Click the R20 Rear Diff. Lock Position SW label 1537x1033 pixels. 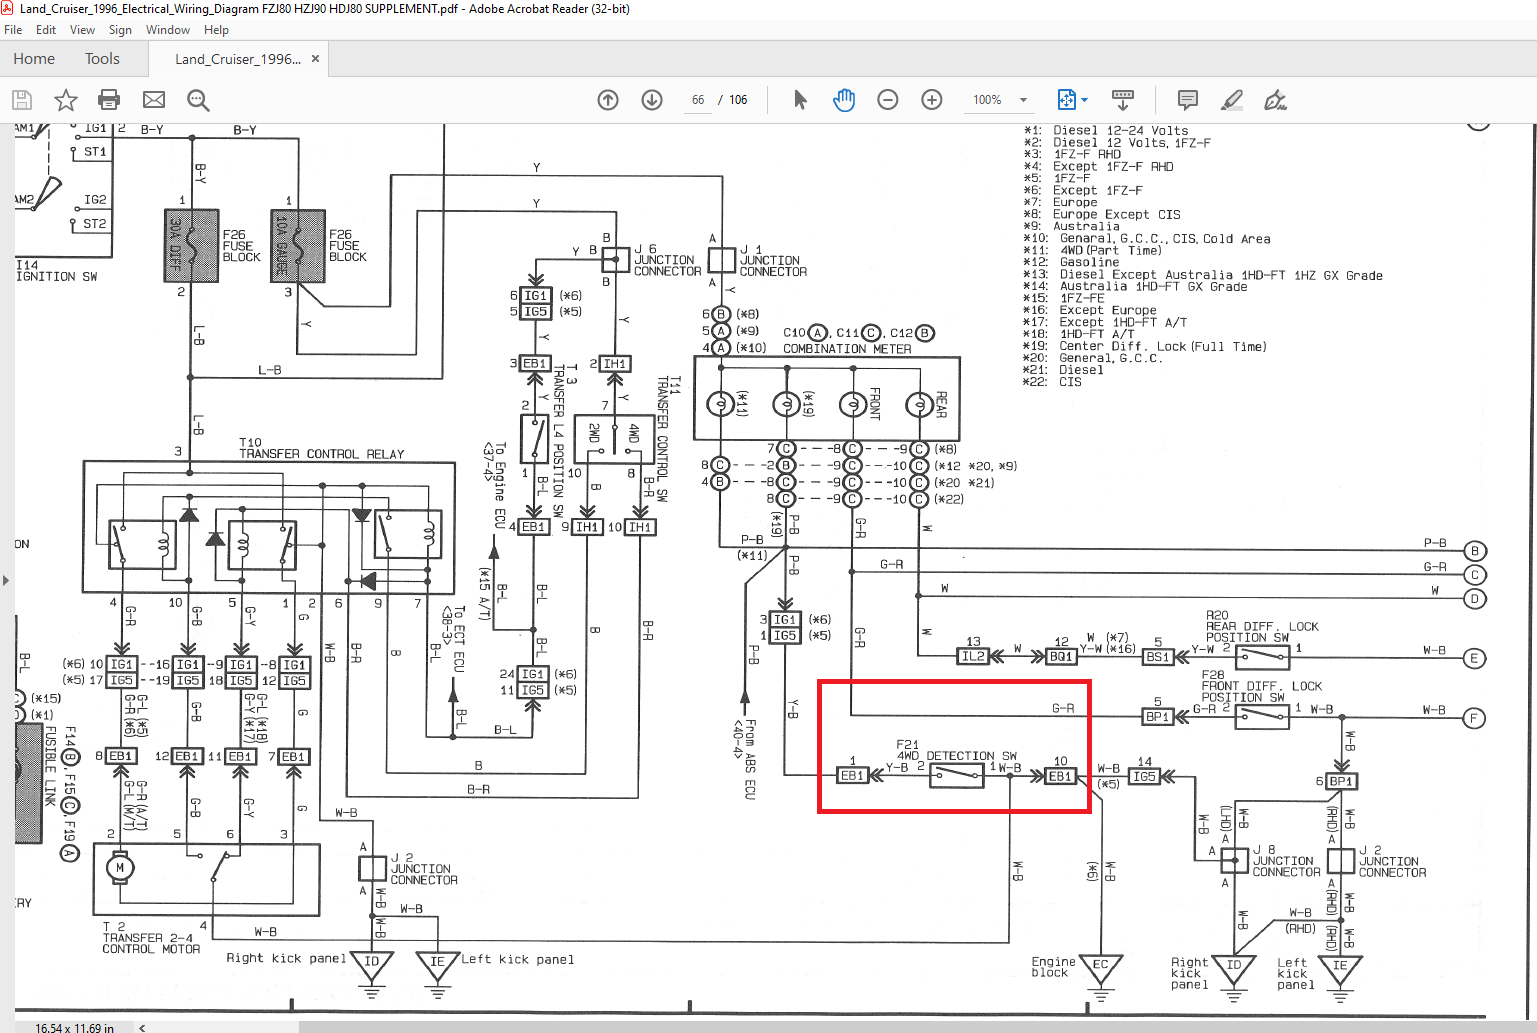[1262, 627]
